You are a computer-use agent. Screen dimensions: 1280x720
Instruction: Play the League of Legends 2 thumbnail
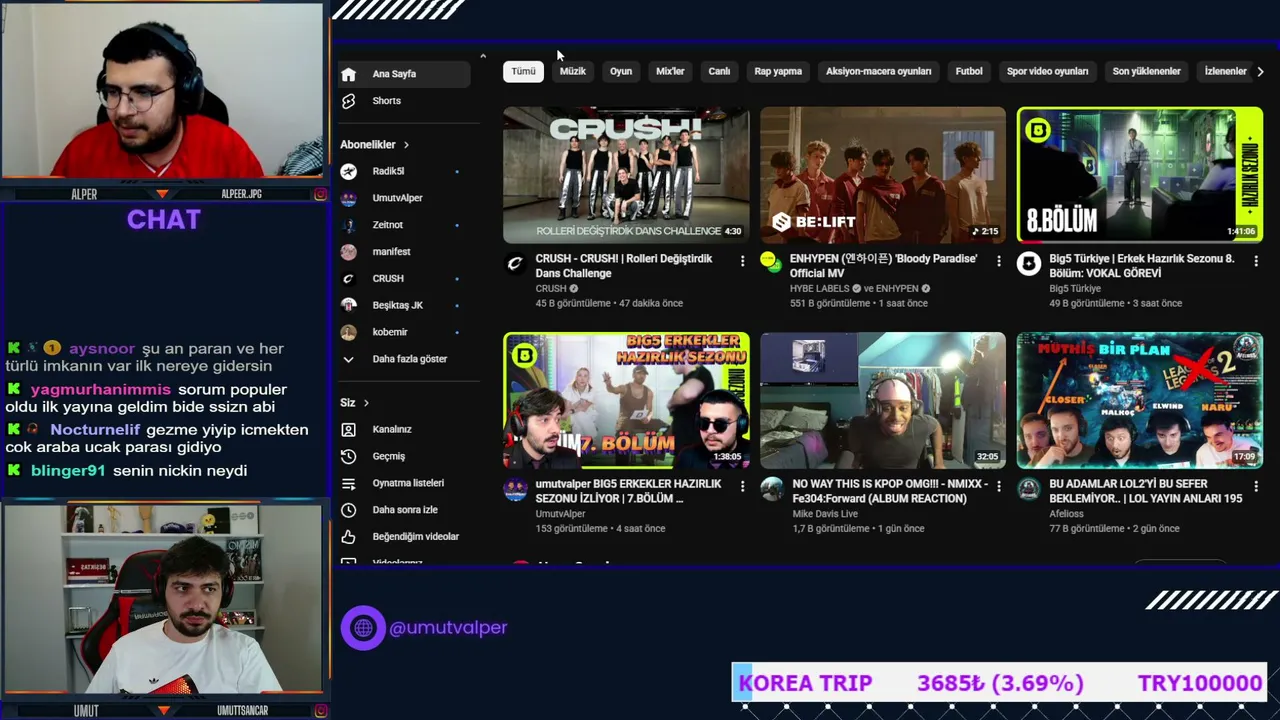point(1140,400)
